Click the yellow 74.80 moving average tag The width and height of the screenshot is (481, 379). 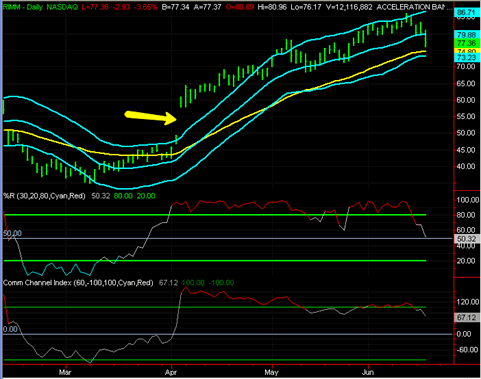point(466,51)
